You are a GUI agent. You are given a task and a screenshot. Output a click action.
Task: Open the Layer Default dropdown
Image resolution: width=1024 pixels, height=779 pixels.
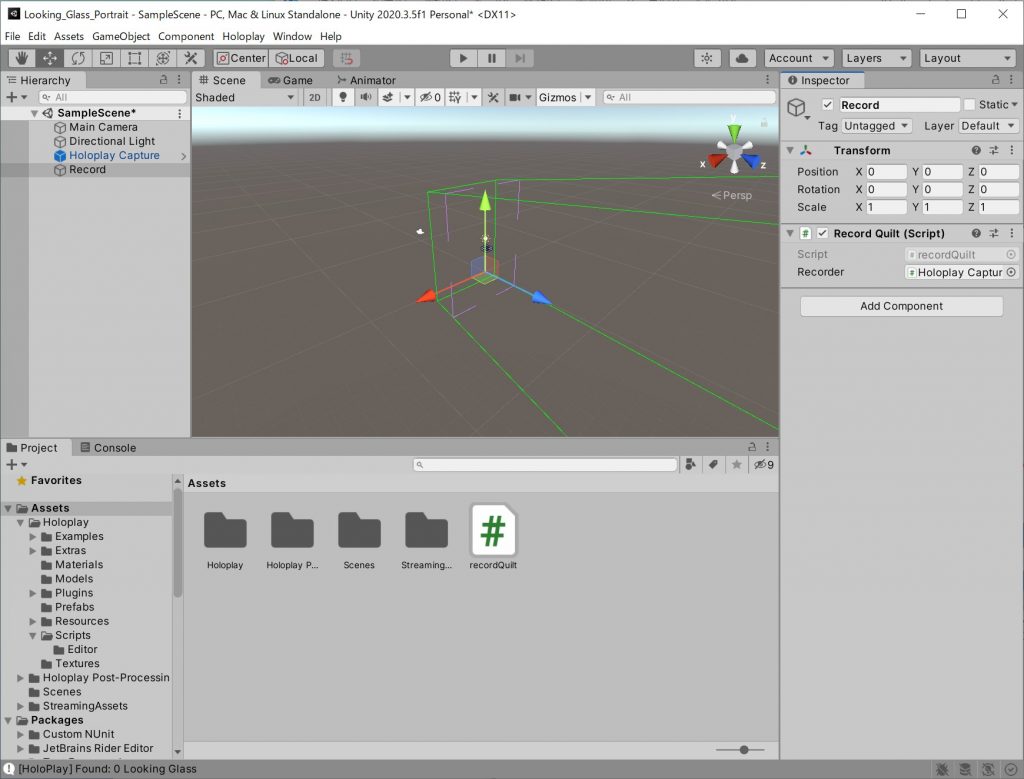coord(987,125)
